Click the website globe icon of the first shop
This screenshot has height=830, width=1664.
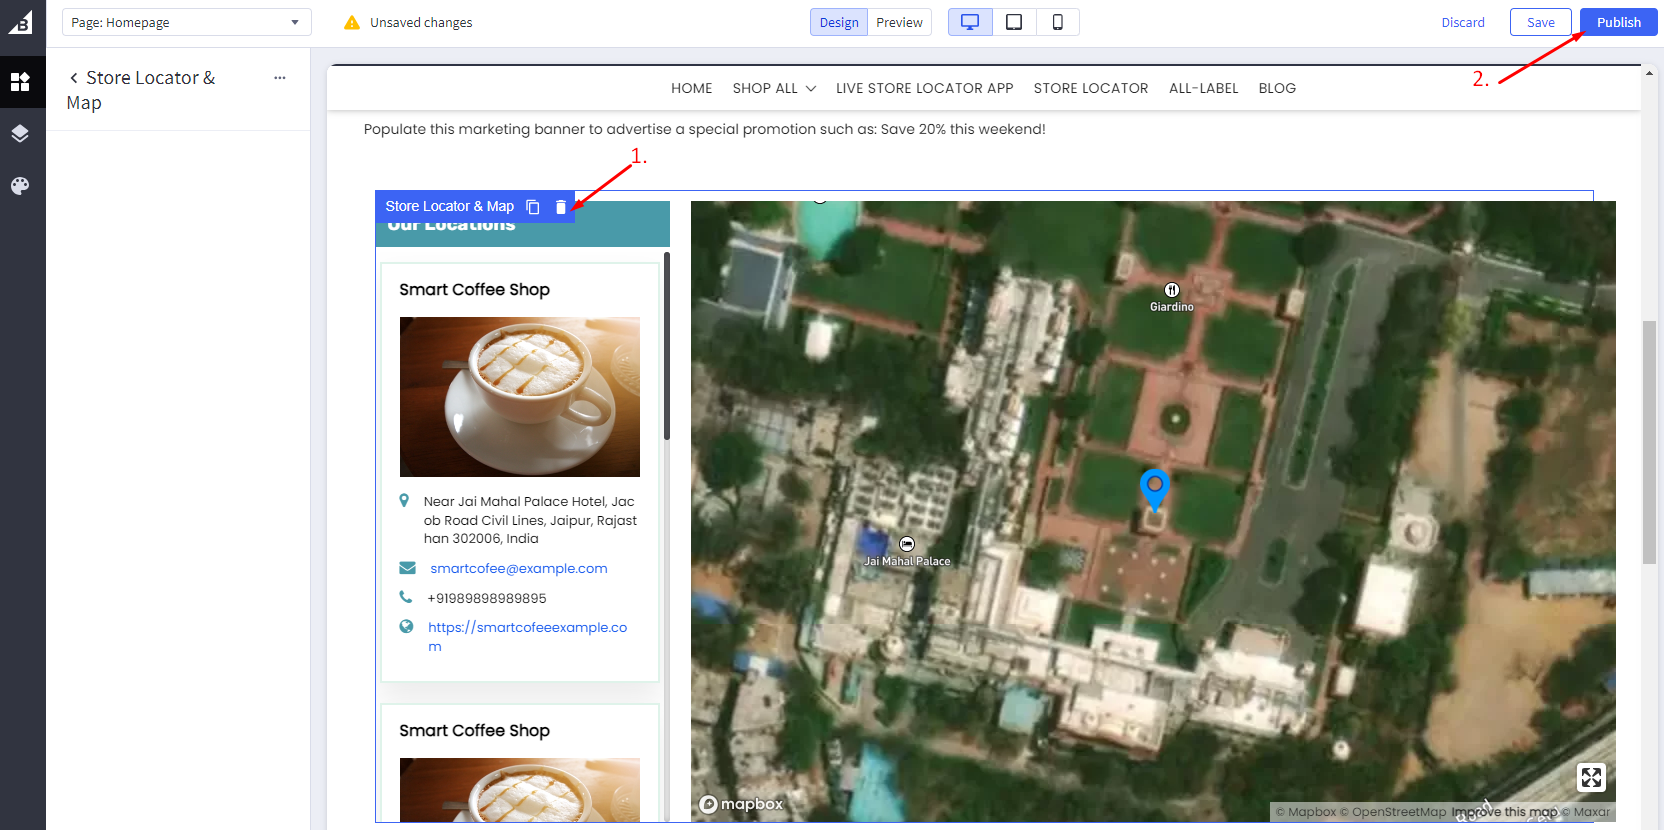406,627
